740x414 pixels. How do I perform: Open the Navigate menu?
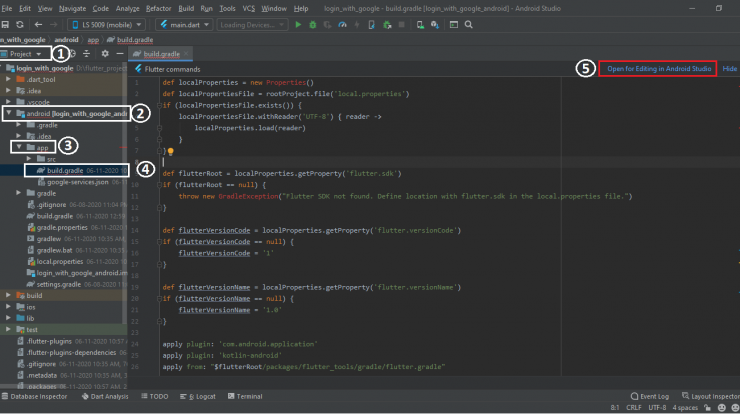72,8
